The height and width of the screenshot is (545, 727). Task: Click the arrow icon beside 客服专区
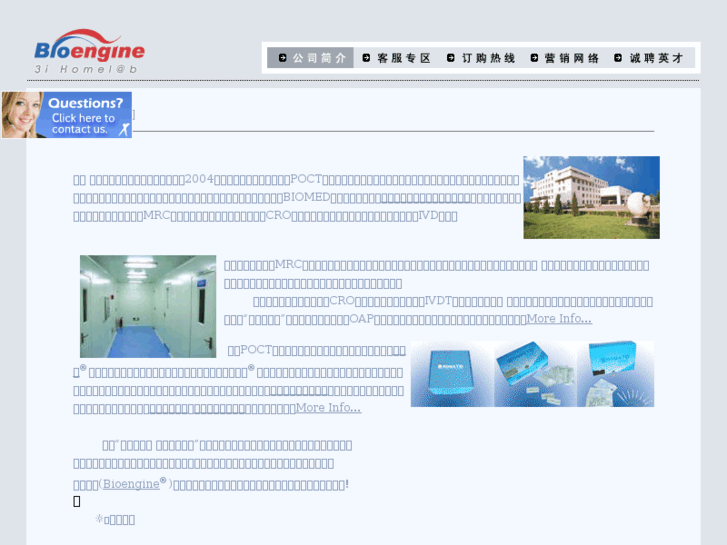366,58
